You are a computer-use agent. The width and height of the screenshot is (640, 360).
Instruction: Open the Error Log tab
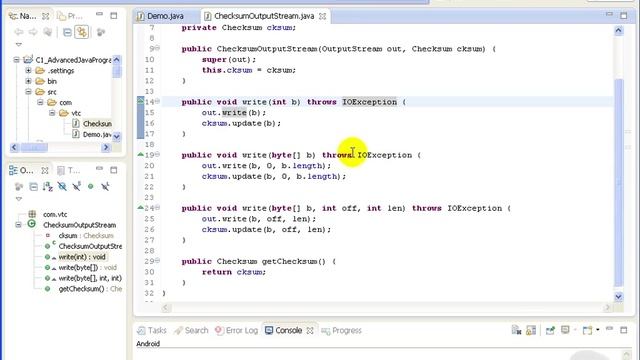coord(236,330)
